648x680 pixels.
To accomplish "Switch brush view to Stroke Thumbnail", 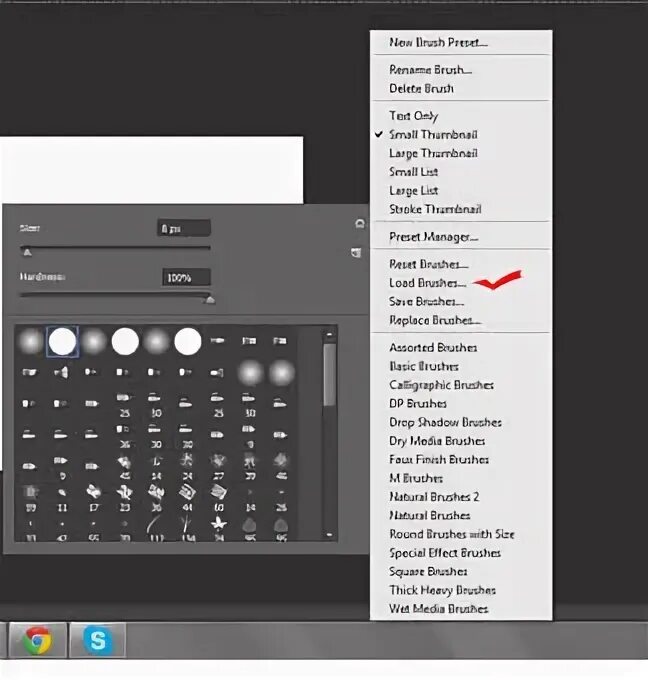I will coord(435,209).
